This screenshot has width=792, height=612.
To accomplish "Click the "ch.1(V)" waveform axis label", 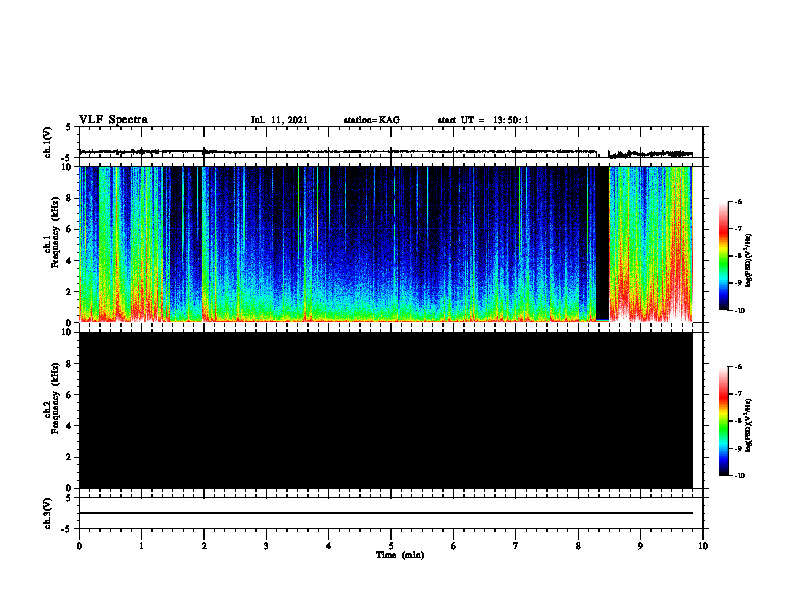I will (x=47, y=142).
